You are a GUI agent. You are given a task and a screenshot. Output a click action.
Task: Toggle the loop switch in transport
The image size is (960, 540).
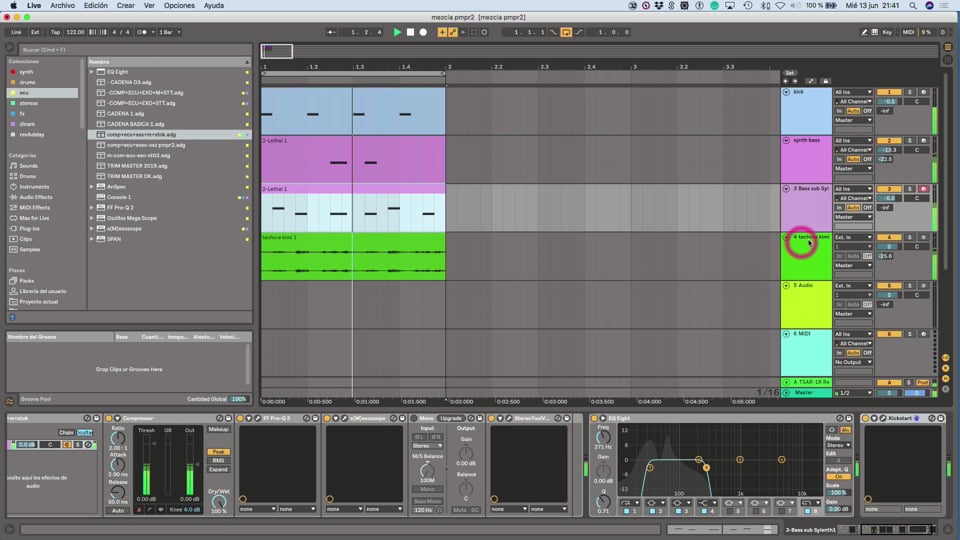[x=566, y=32]
